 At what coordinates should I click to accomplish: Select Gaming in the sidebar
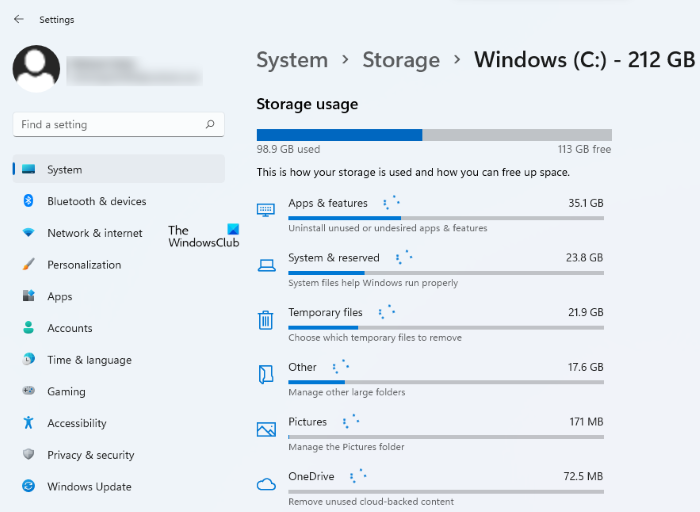click(x=66, y=392)
